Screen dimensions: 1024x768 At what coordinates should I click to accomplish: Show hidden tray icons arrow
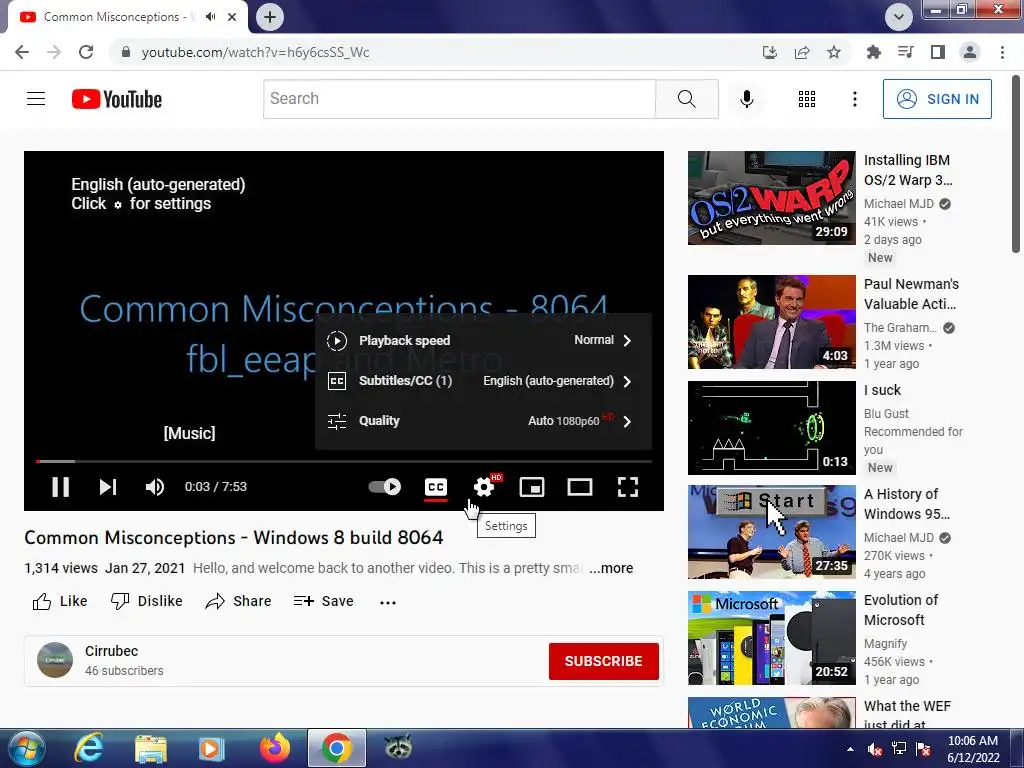(850, 749)
